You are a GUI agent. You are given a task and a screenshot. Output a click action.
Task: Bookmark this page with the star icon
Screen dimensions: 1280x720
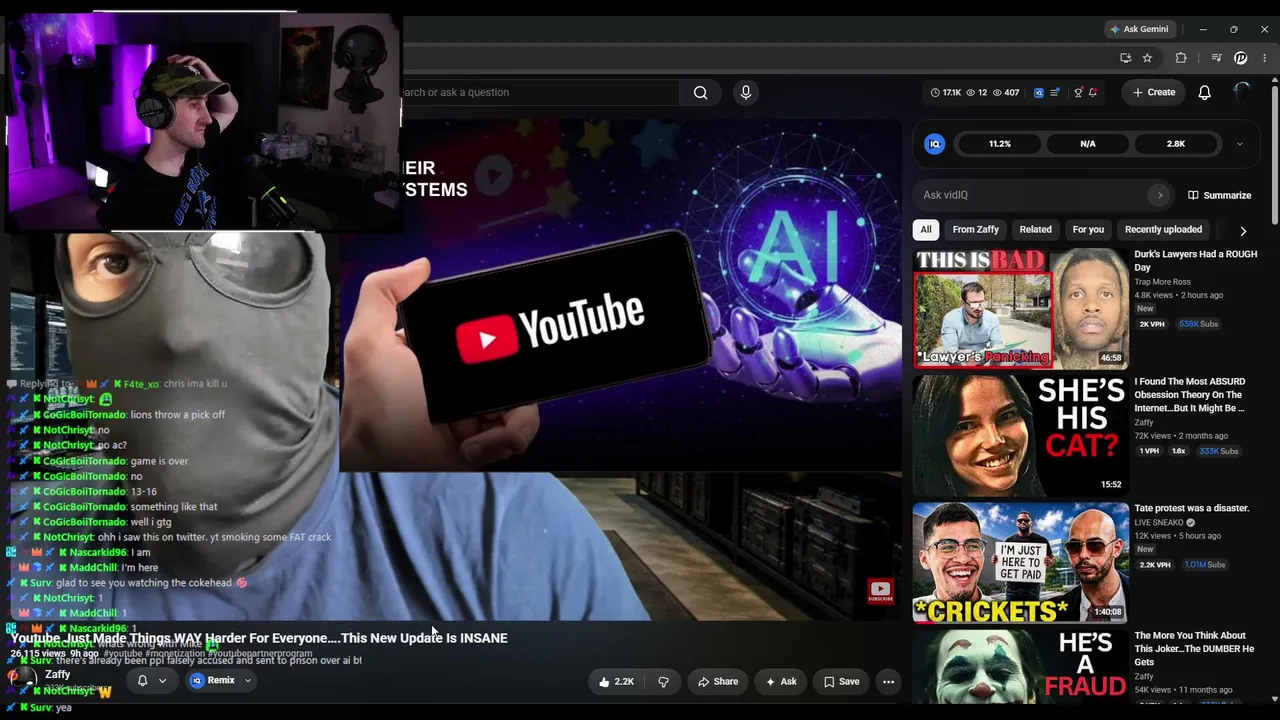click(x=1147, y=58)
